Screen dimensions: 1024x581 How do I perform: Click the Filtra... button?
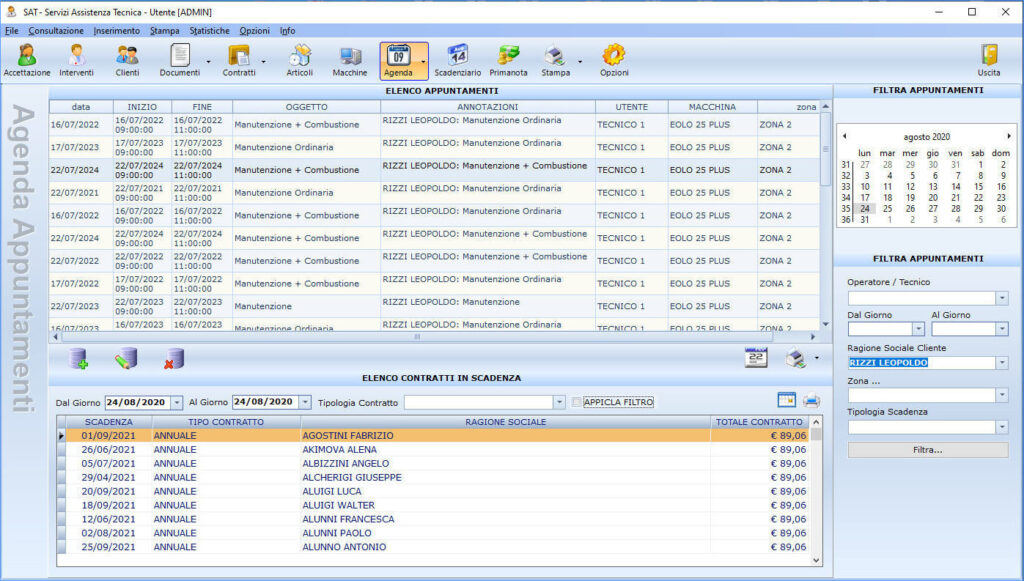tap(927, 450)
